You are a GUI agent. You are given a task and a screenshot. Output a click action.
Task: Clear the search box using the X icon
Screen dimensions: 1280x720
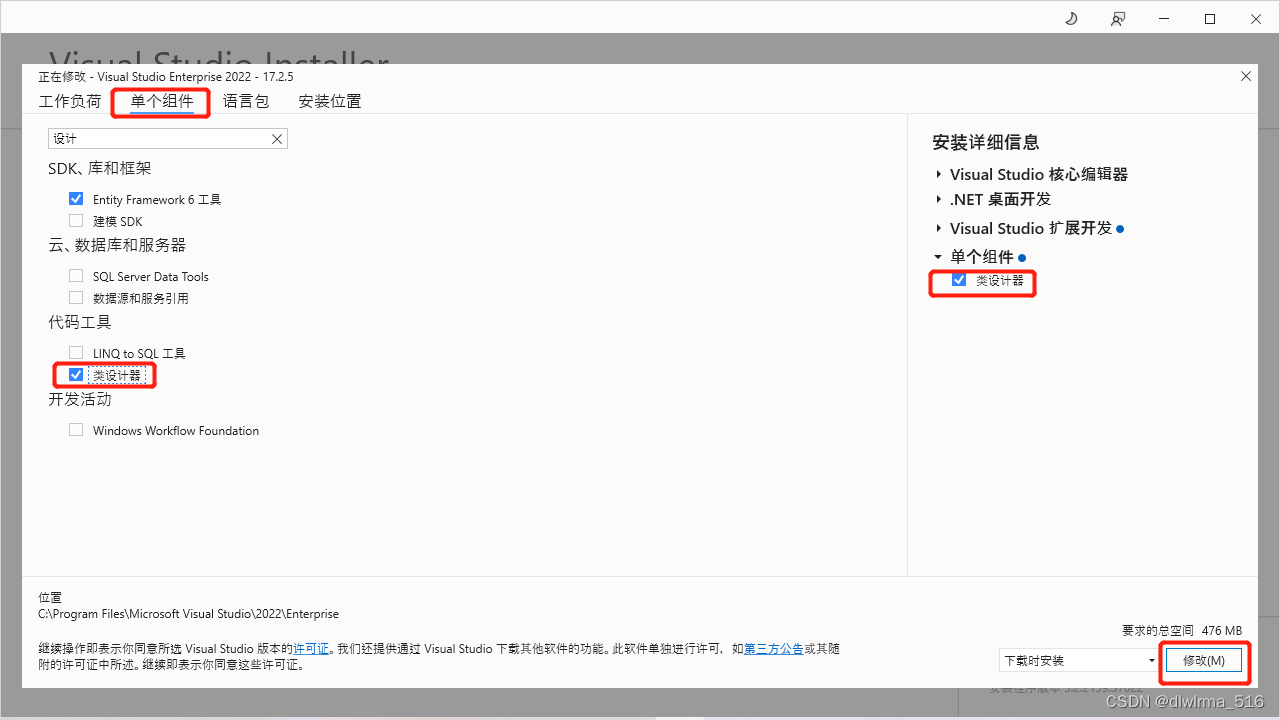click(x=277, y=138)
